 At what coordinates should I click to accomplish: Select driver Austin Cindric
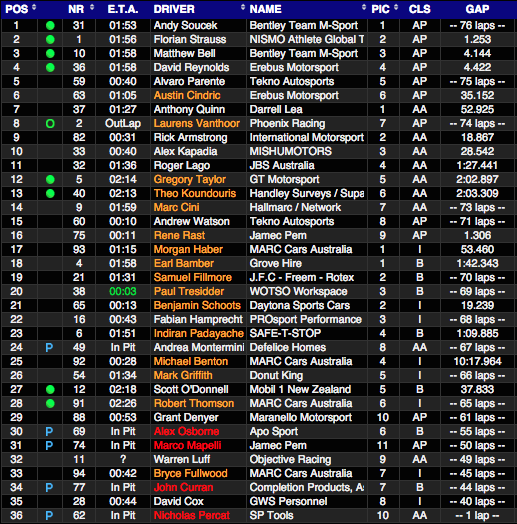tap(187, 96)
